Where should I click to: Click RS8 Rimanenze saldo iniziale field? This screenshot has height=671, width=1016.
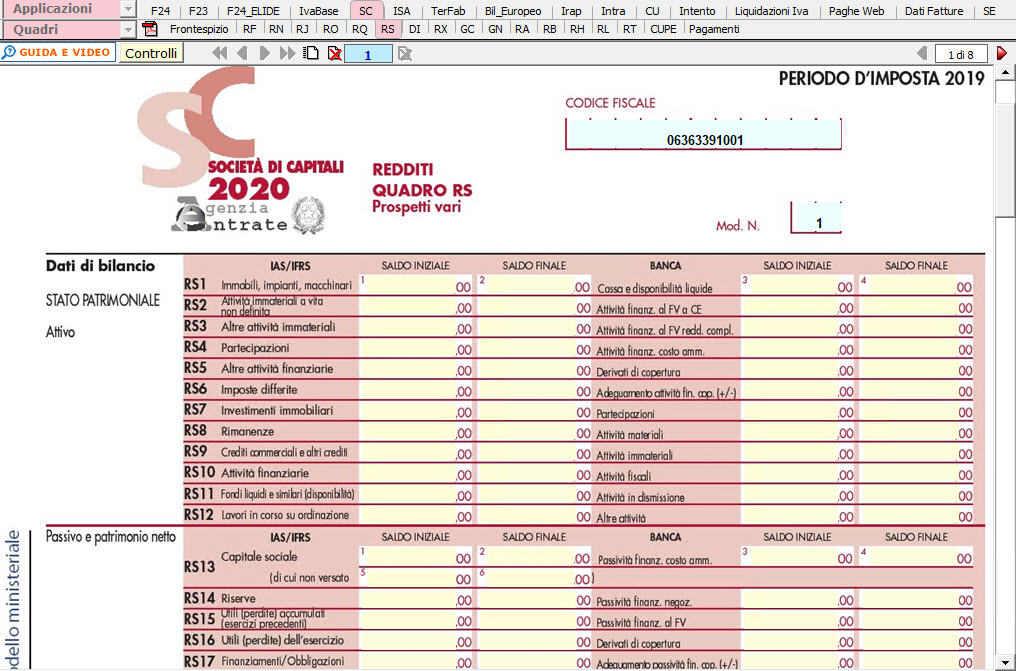415,432
